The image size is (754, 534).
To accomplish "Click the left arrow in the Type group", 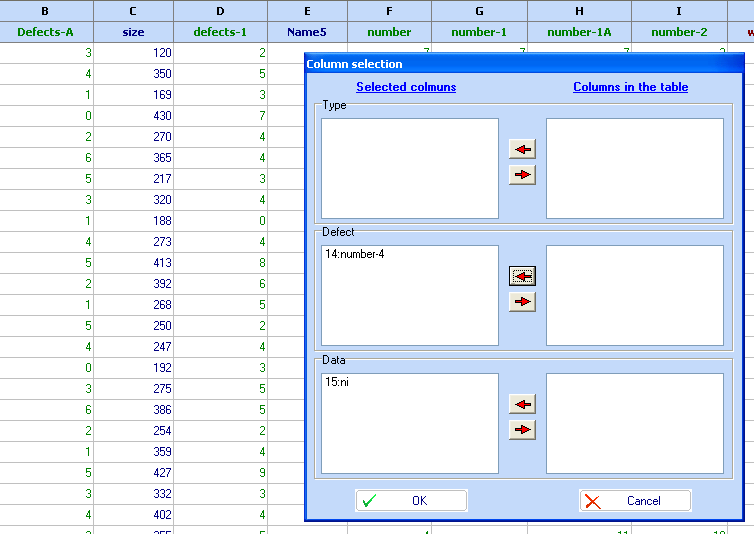I will pyautogui.click(x=522, y=149).
